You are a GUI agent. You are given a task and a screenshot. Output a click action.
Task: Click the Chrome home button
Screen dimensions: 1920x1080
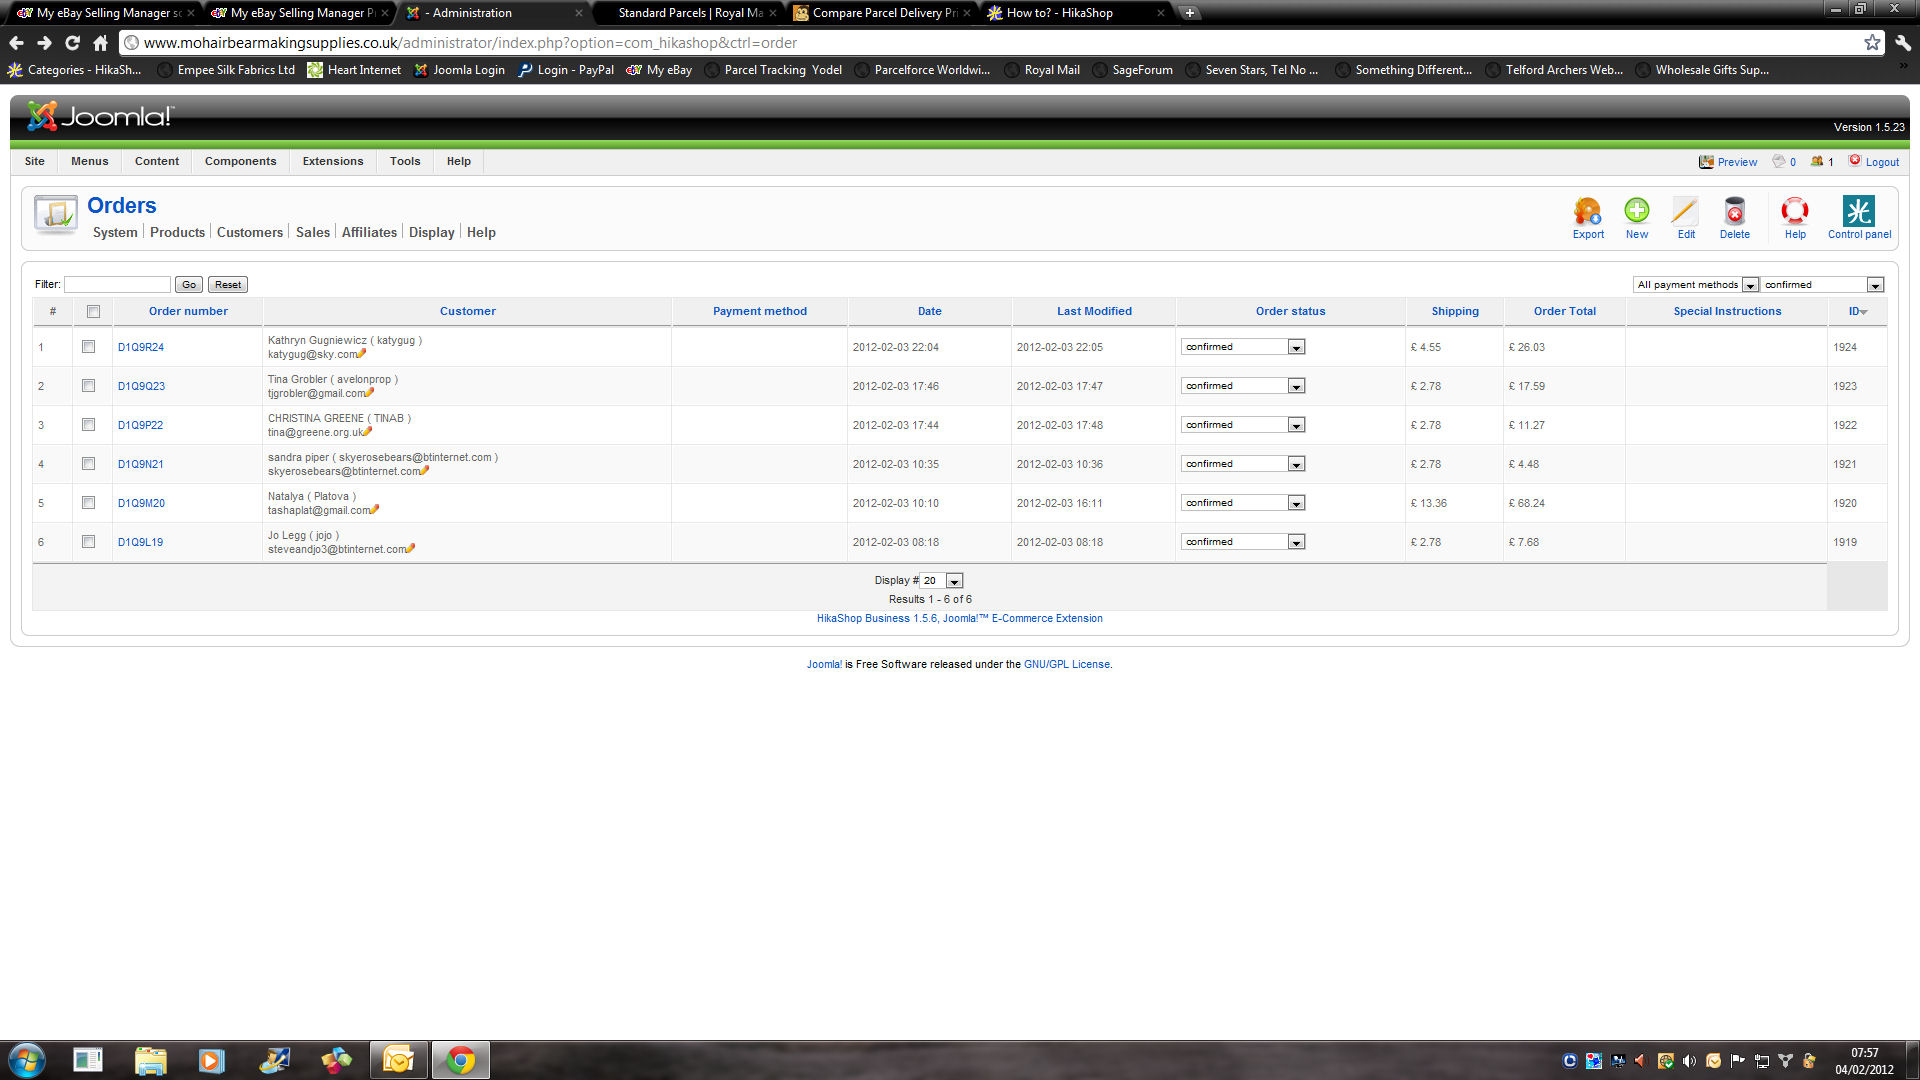tap(100, 43)
